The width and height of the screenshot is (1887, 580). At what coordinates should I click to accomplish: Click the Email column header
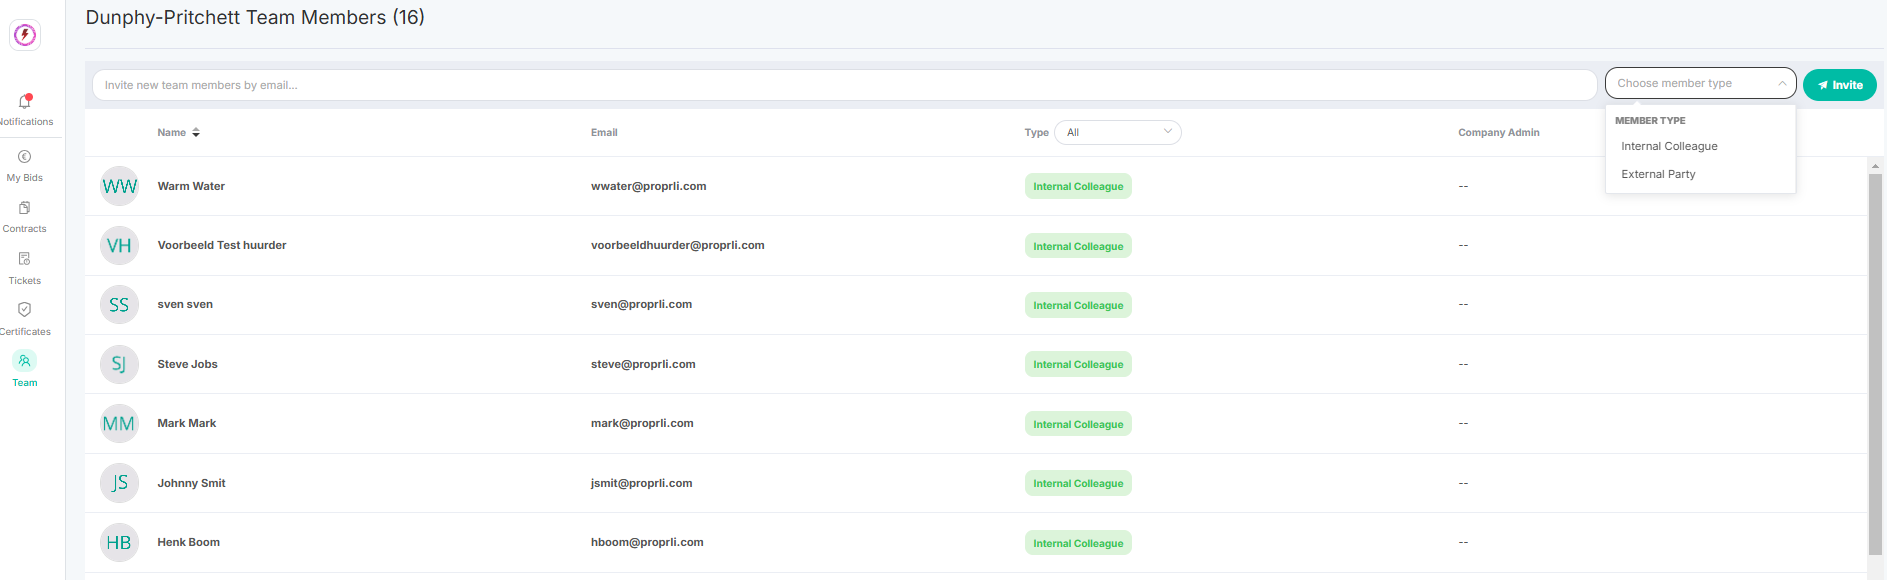pos(604,132)
